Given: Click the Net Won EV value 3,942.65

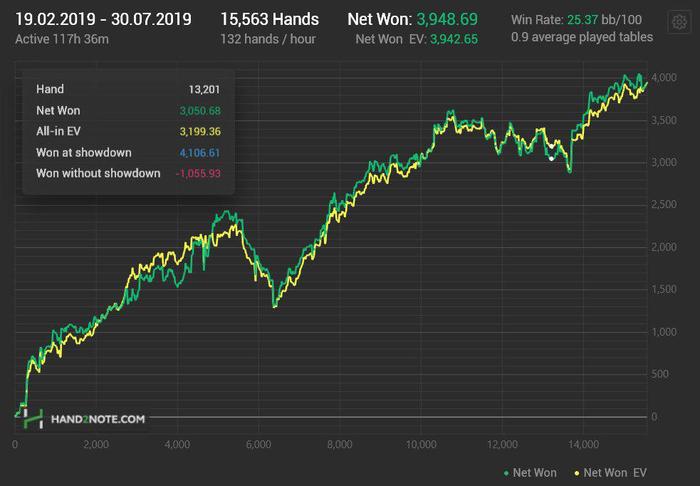Looking at the screenshot, I should [454, 39].
